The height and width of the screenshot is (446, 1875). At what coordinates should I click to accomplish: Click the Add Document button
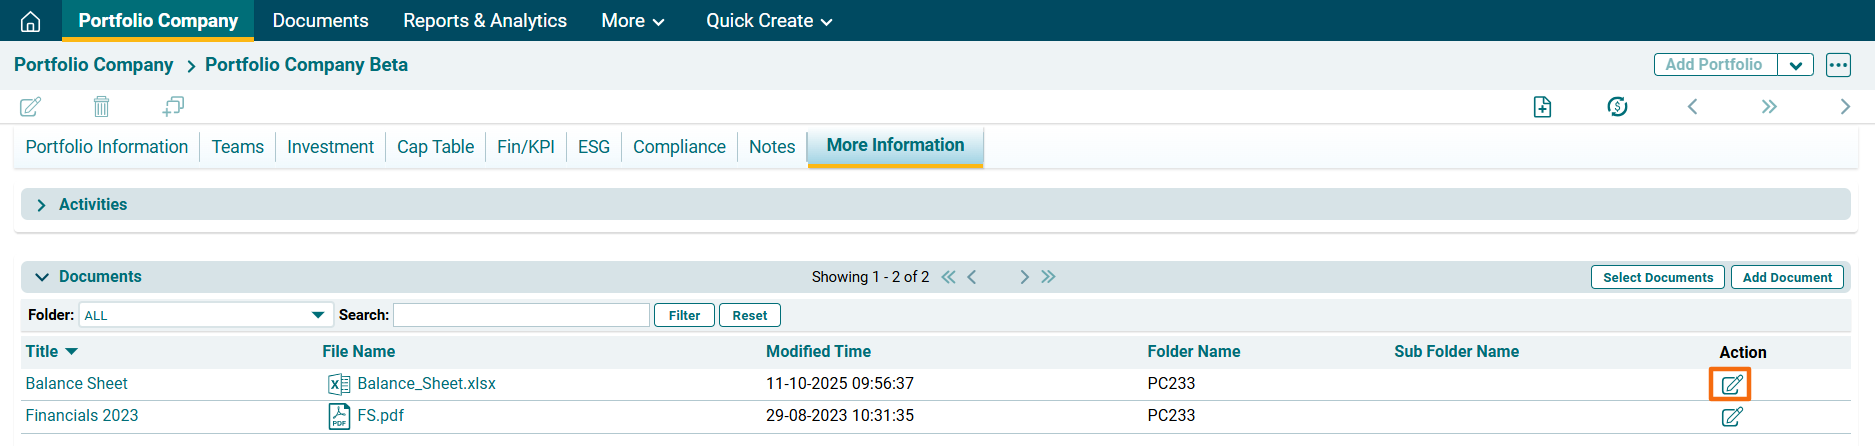(x=1787, y=277)
